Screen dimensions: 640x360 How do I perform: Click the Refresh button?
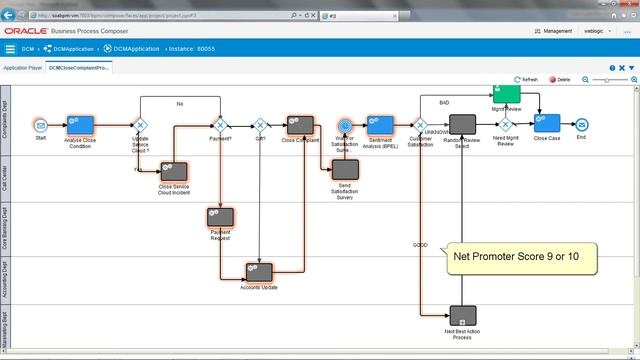526,80
